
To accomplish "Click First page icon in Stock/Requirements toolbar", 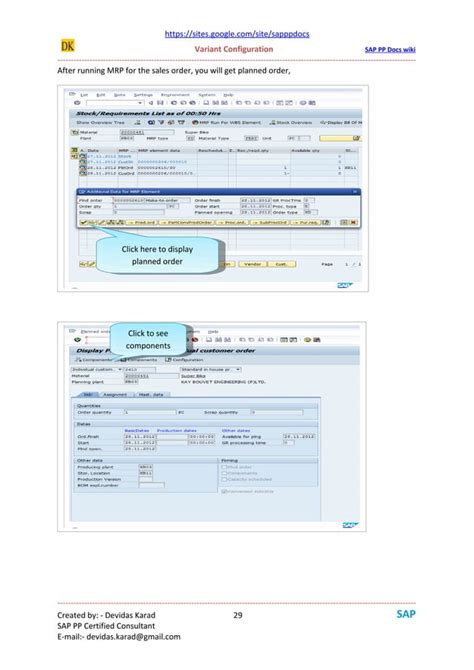I will tap(239, 103).
